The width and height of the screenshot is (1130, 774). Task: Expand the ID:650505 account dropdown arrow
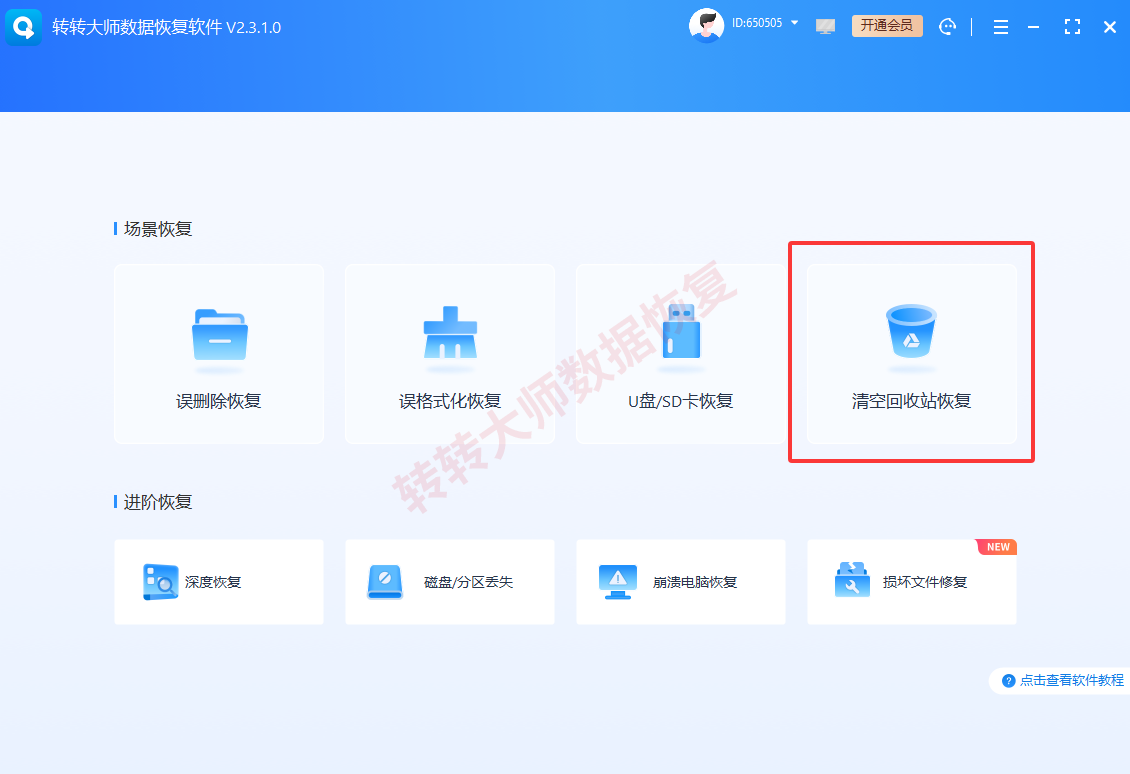tap(795, 23)
